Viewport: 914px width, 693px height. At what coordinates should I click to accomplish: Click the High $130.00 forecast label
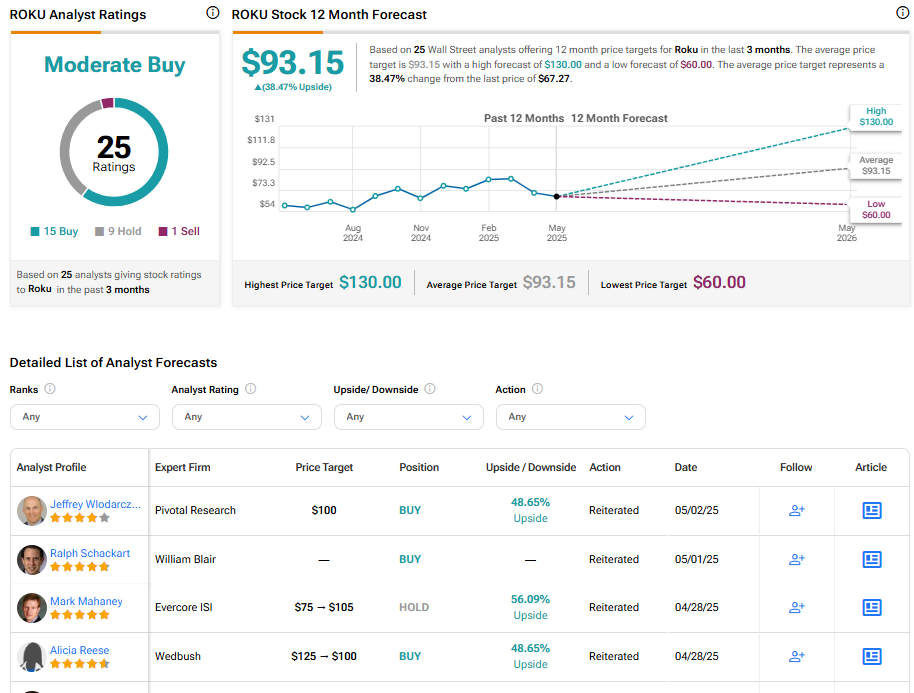[876, 117]
